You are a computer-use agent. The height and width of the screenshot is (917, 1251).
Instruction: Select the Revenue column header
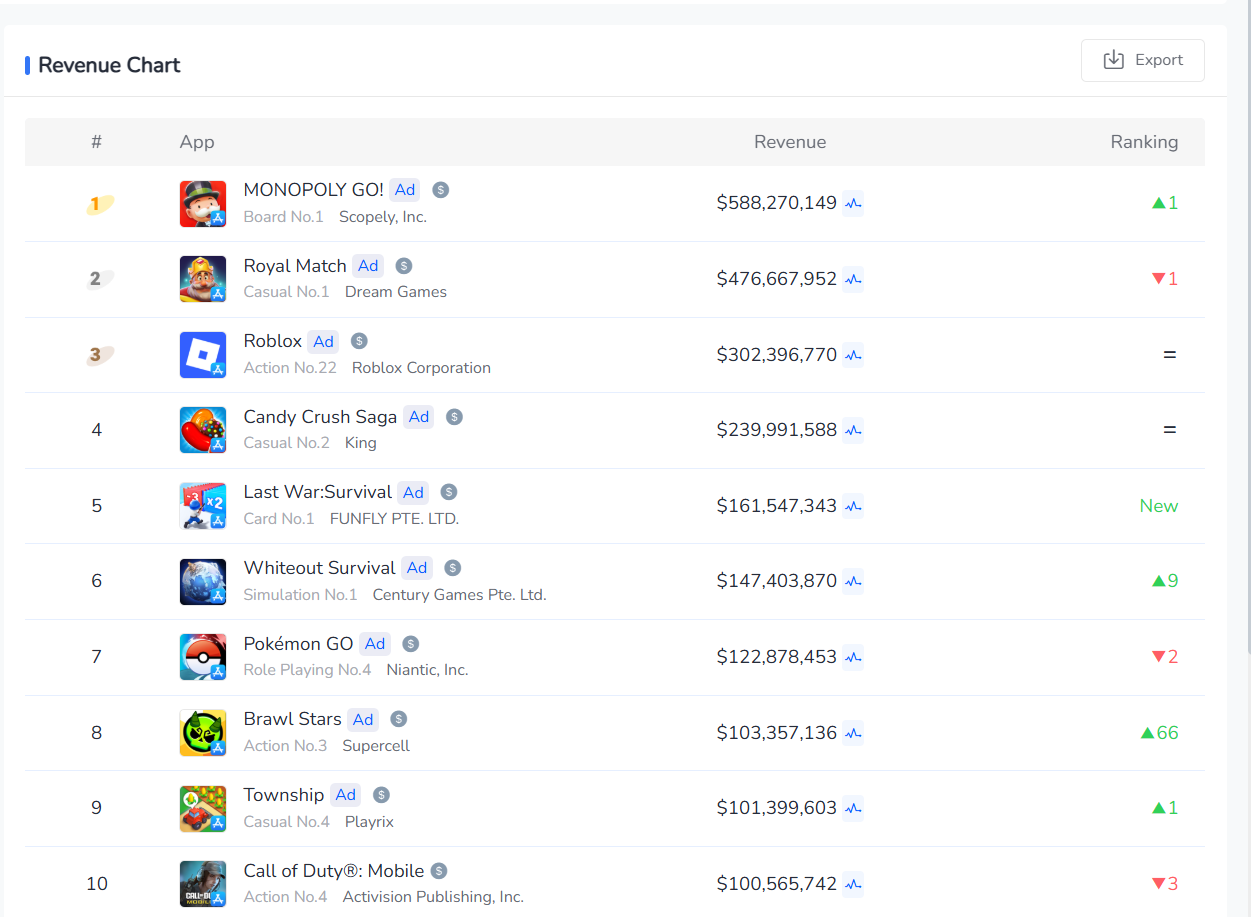pyautogui.click(x=790, y=142)
